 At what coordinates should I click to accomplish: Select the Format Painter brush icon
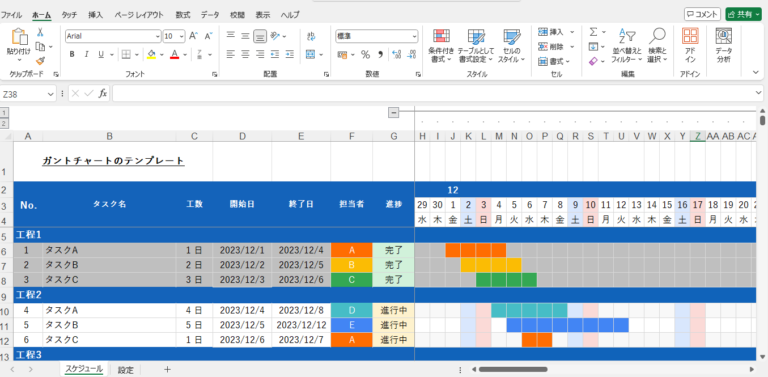41,61
